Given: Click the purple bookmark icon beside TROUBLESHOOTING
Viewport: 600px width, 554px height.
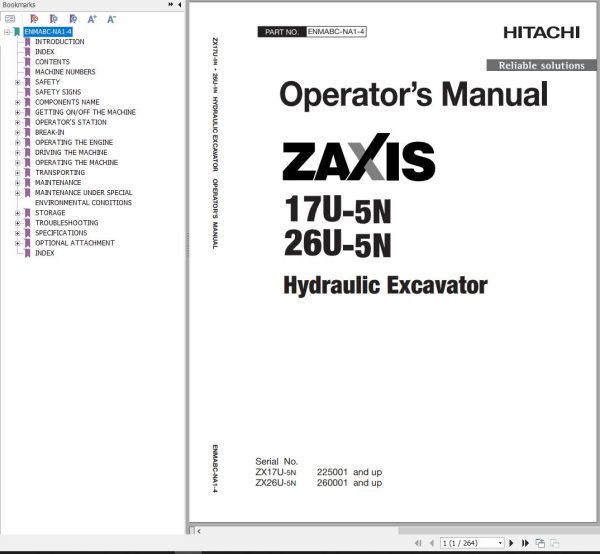Looking at the screenshot, I should tap(28, 223).
